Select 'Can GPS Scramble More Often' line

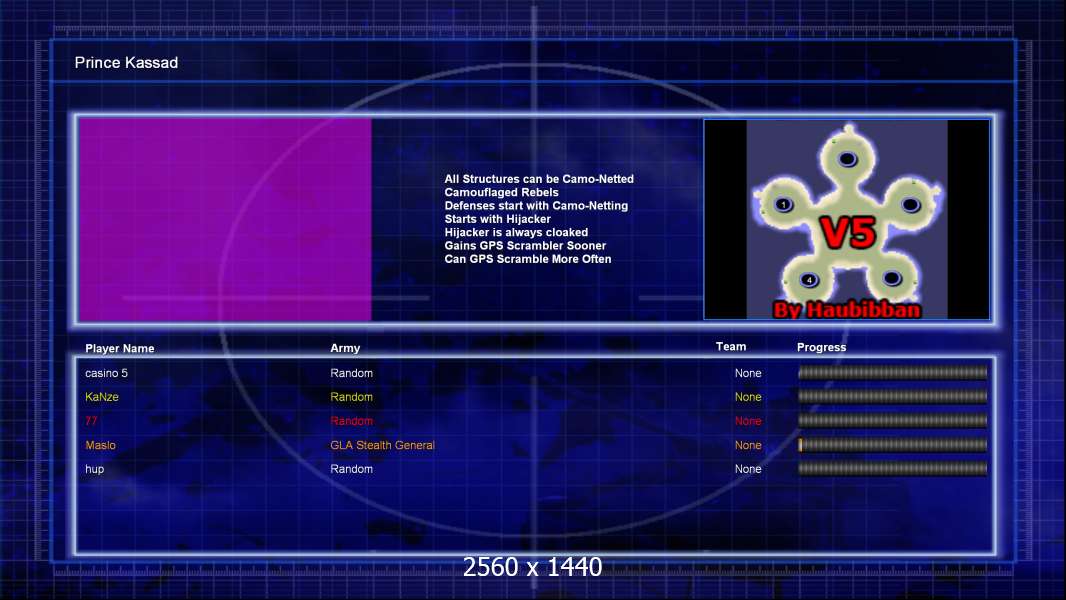point(528,259)
